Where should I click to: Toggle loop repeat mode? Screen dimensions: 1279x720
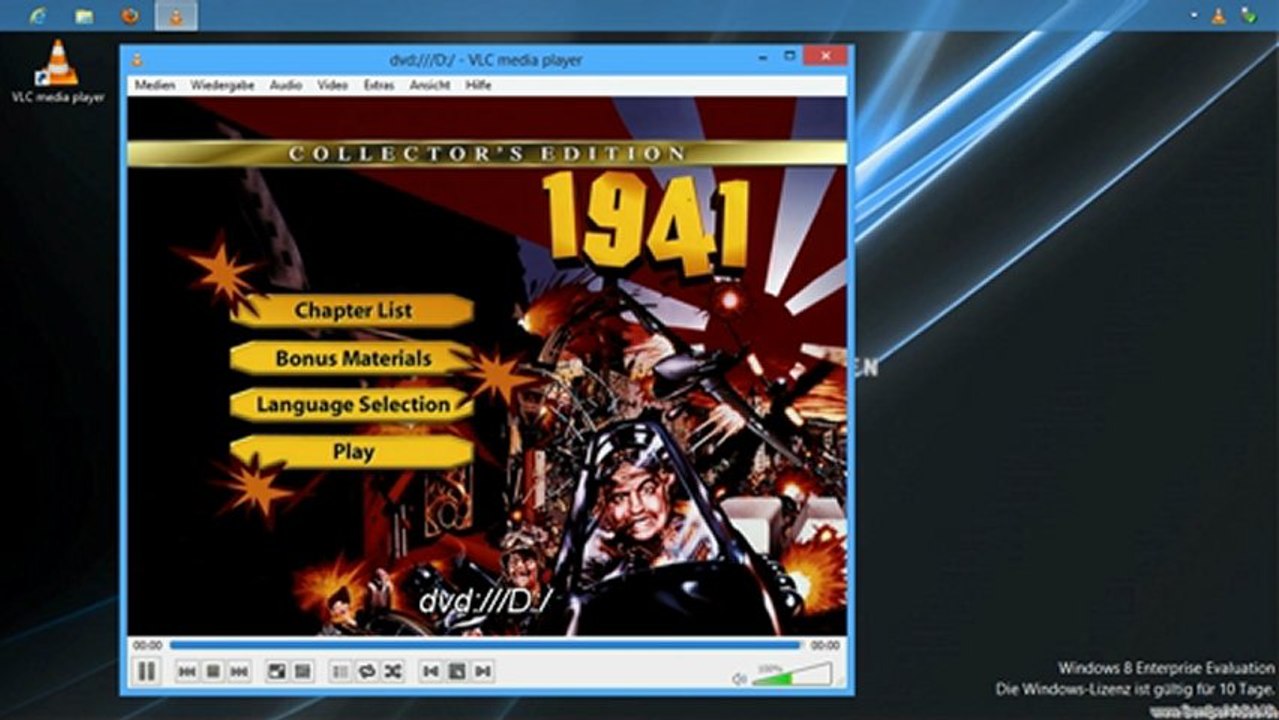(367, 672)
